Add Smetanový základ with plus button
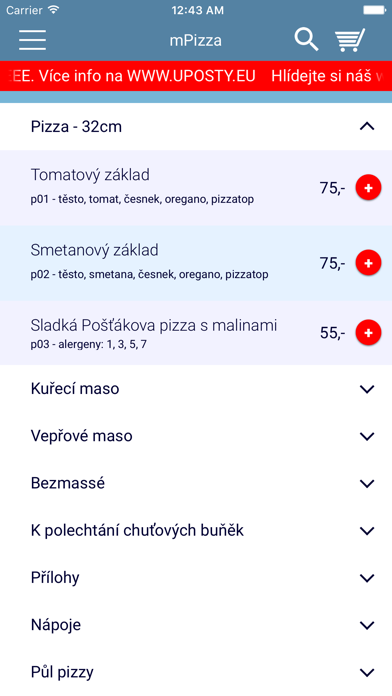This screenshot has height=696, width=392. (x=368, y=263)
